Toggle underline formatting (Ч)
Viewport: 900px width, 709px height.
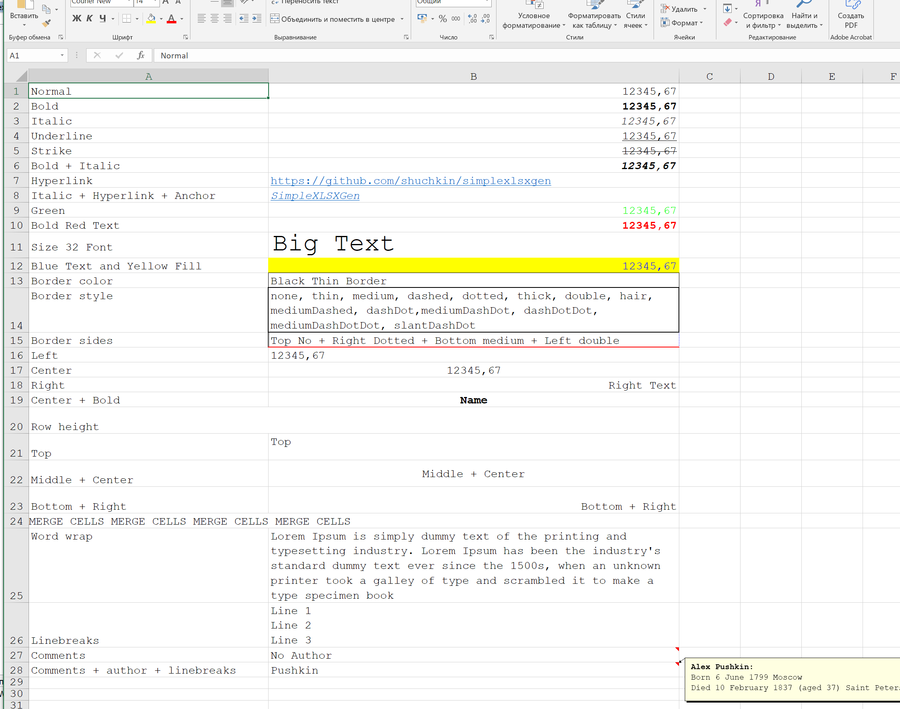pos(102,19)
